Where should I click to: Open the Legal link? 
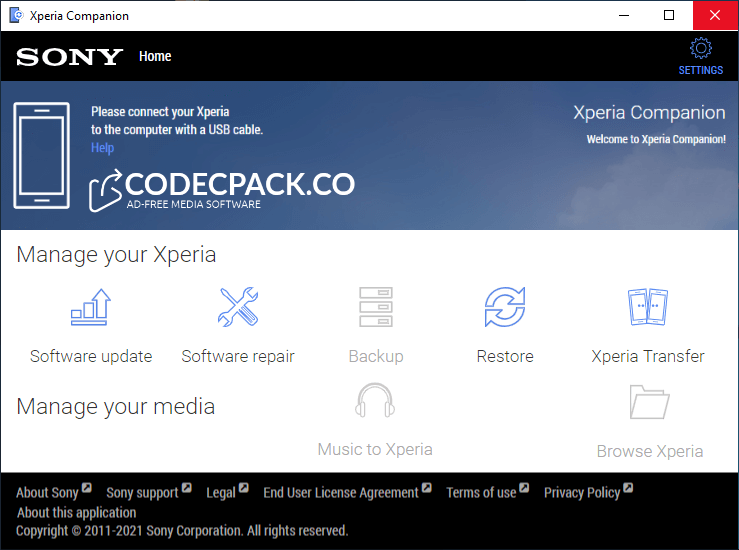221,493
